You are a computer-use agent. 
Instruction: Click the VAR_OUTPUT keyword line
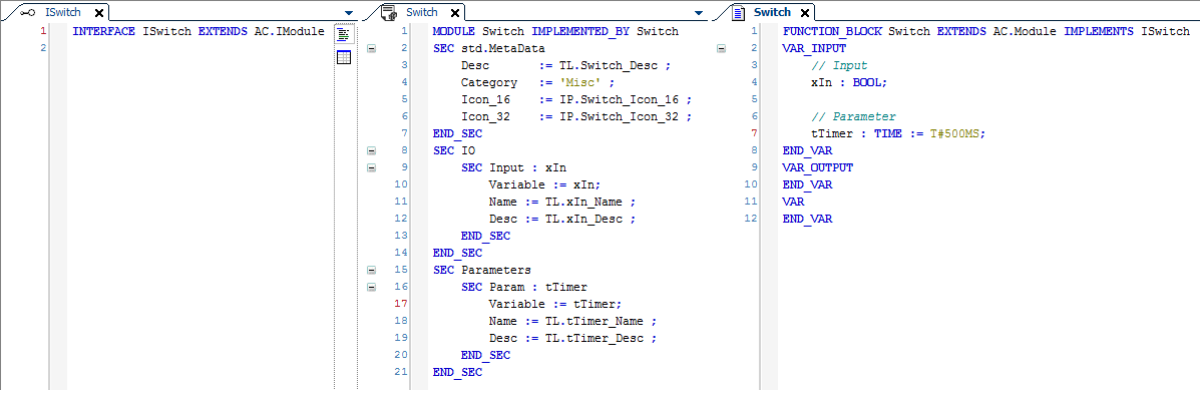[x=817, y=167]
